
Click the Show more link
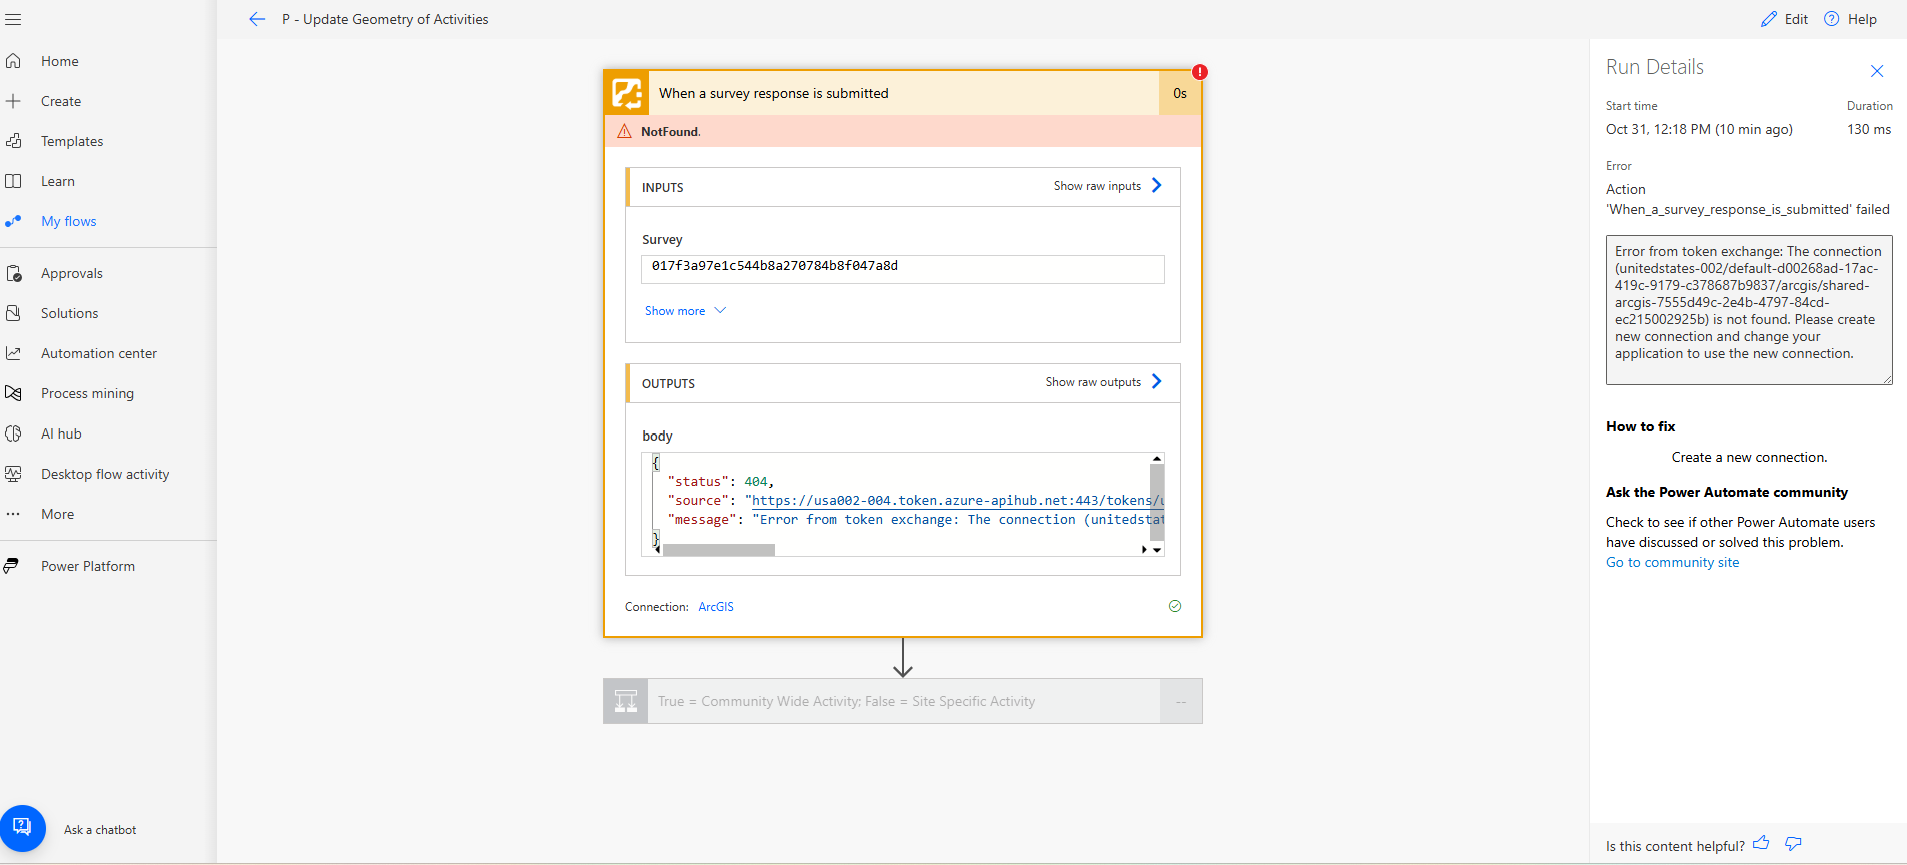(x=675, y=311)
